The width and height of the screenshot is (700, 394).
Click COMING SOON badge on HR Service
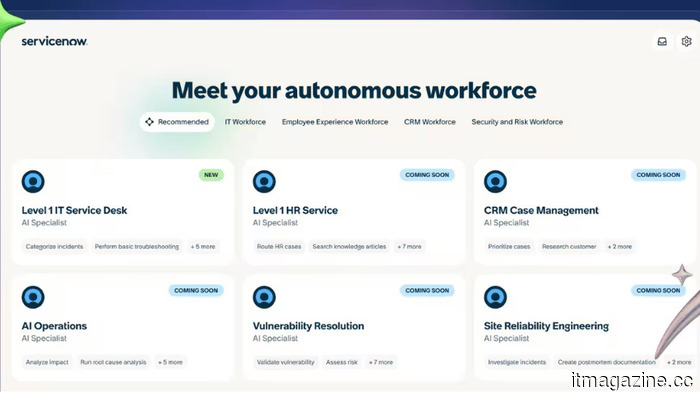click(x=427, y=175)
